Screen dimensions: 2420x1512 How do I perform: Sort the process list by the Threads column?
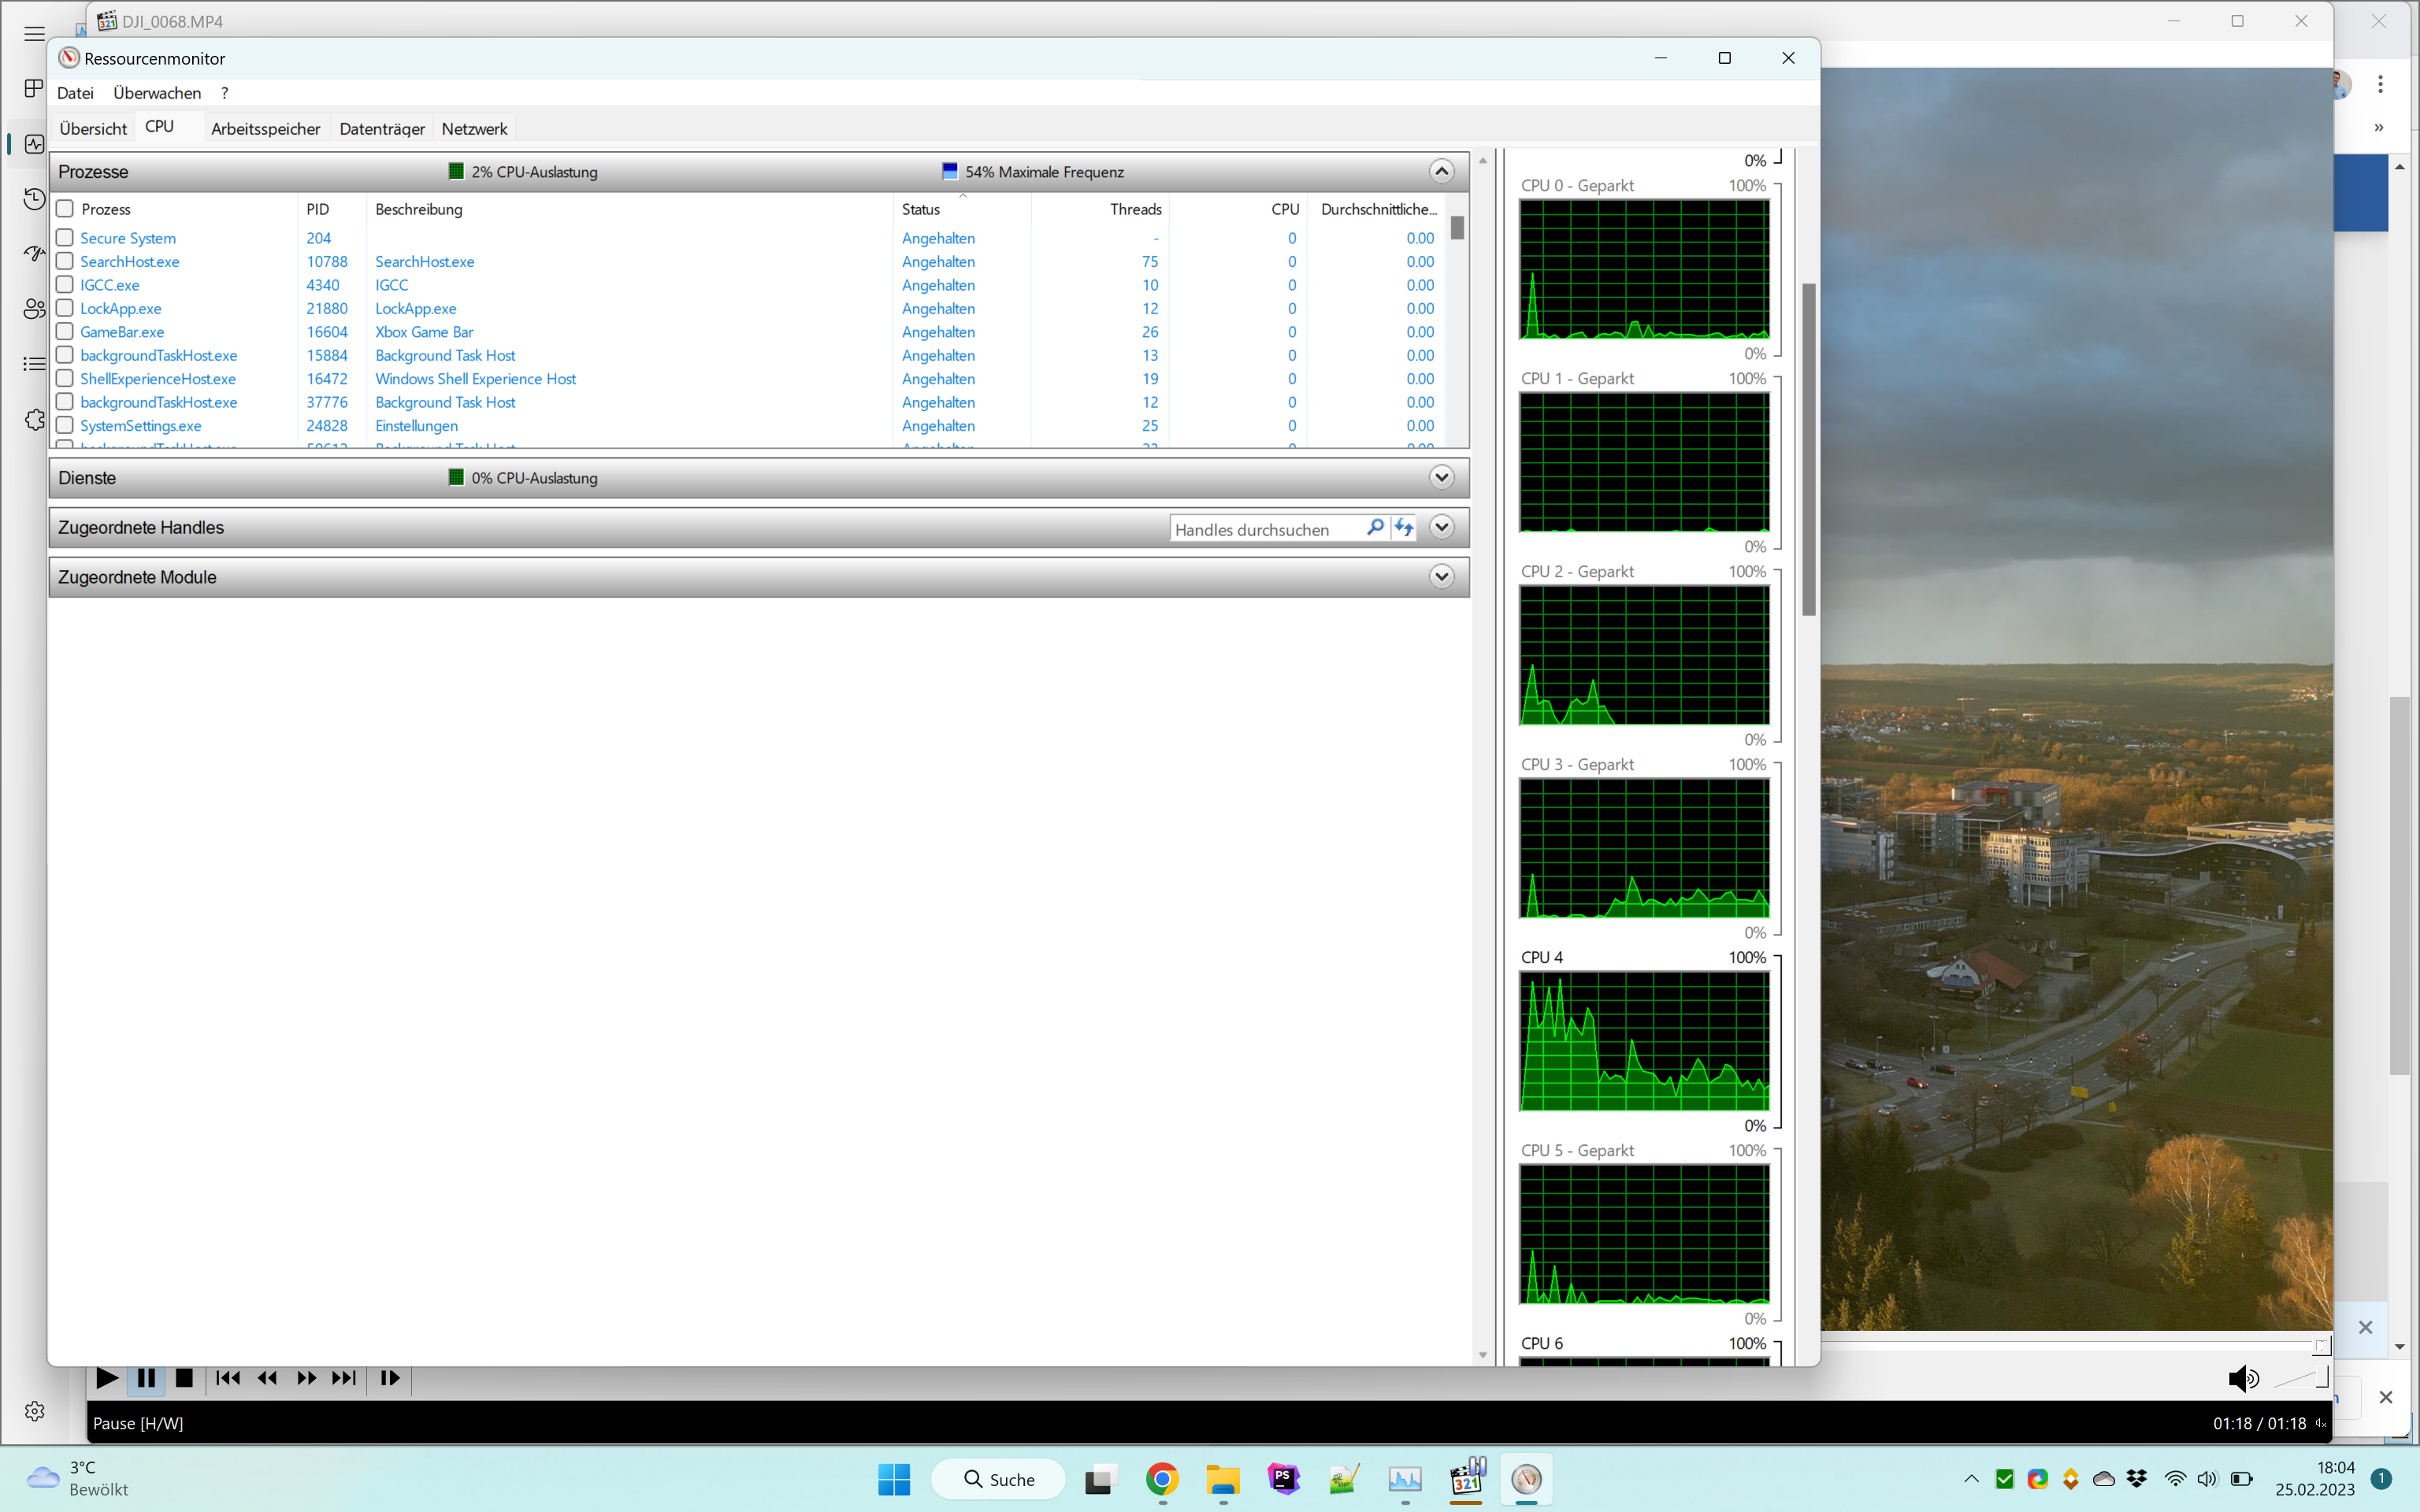coord(1135,209)
